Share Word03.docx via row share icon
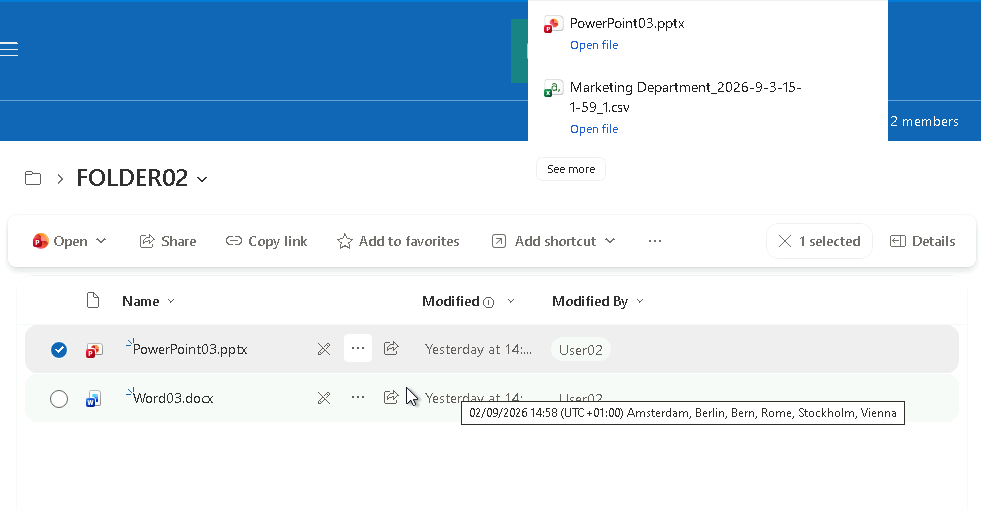Screen dimensions: 981x510 coord(391,397)
